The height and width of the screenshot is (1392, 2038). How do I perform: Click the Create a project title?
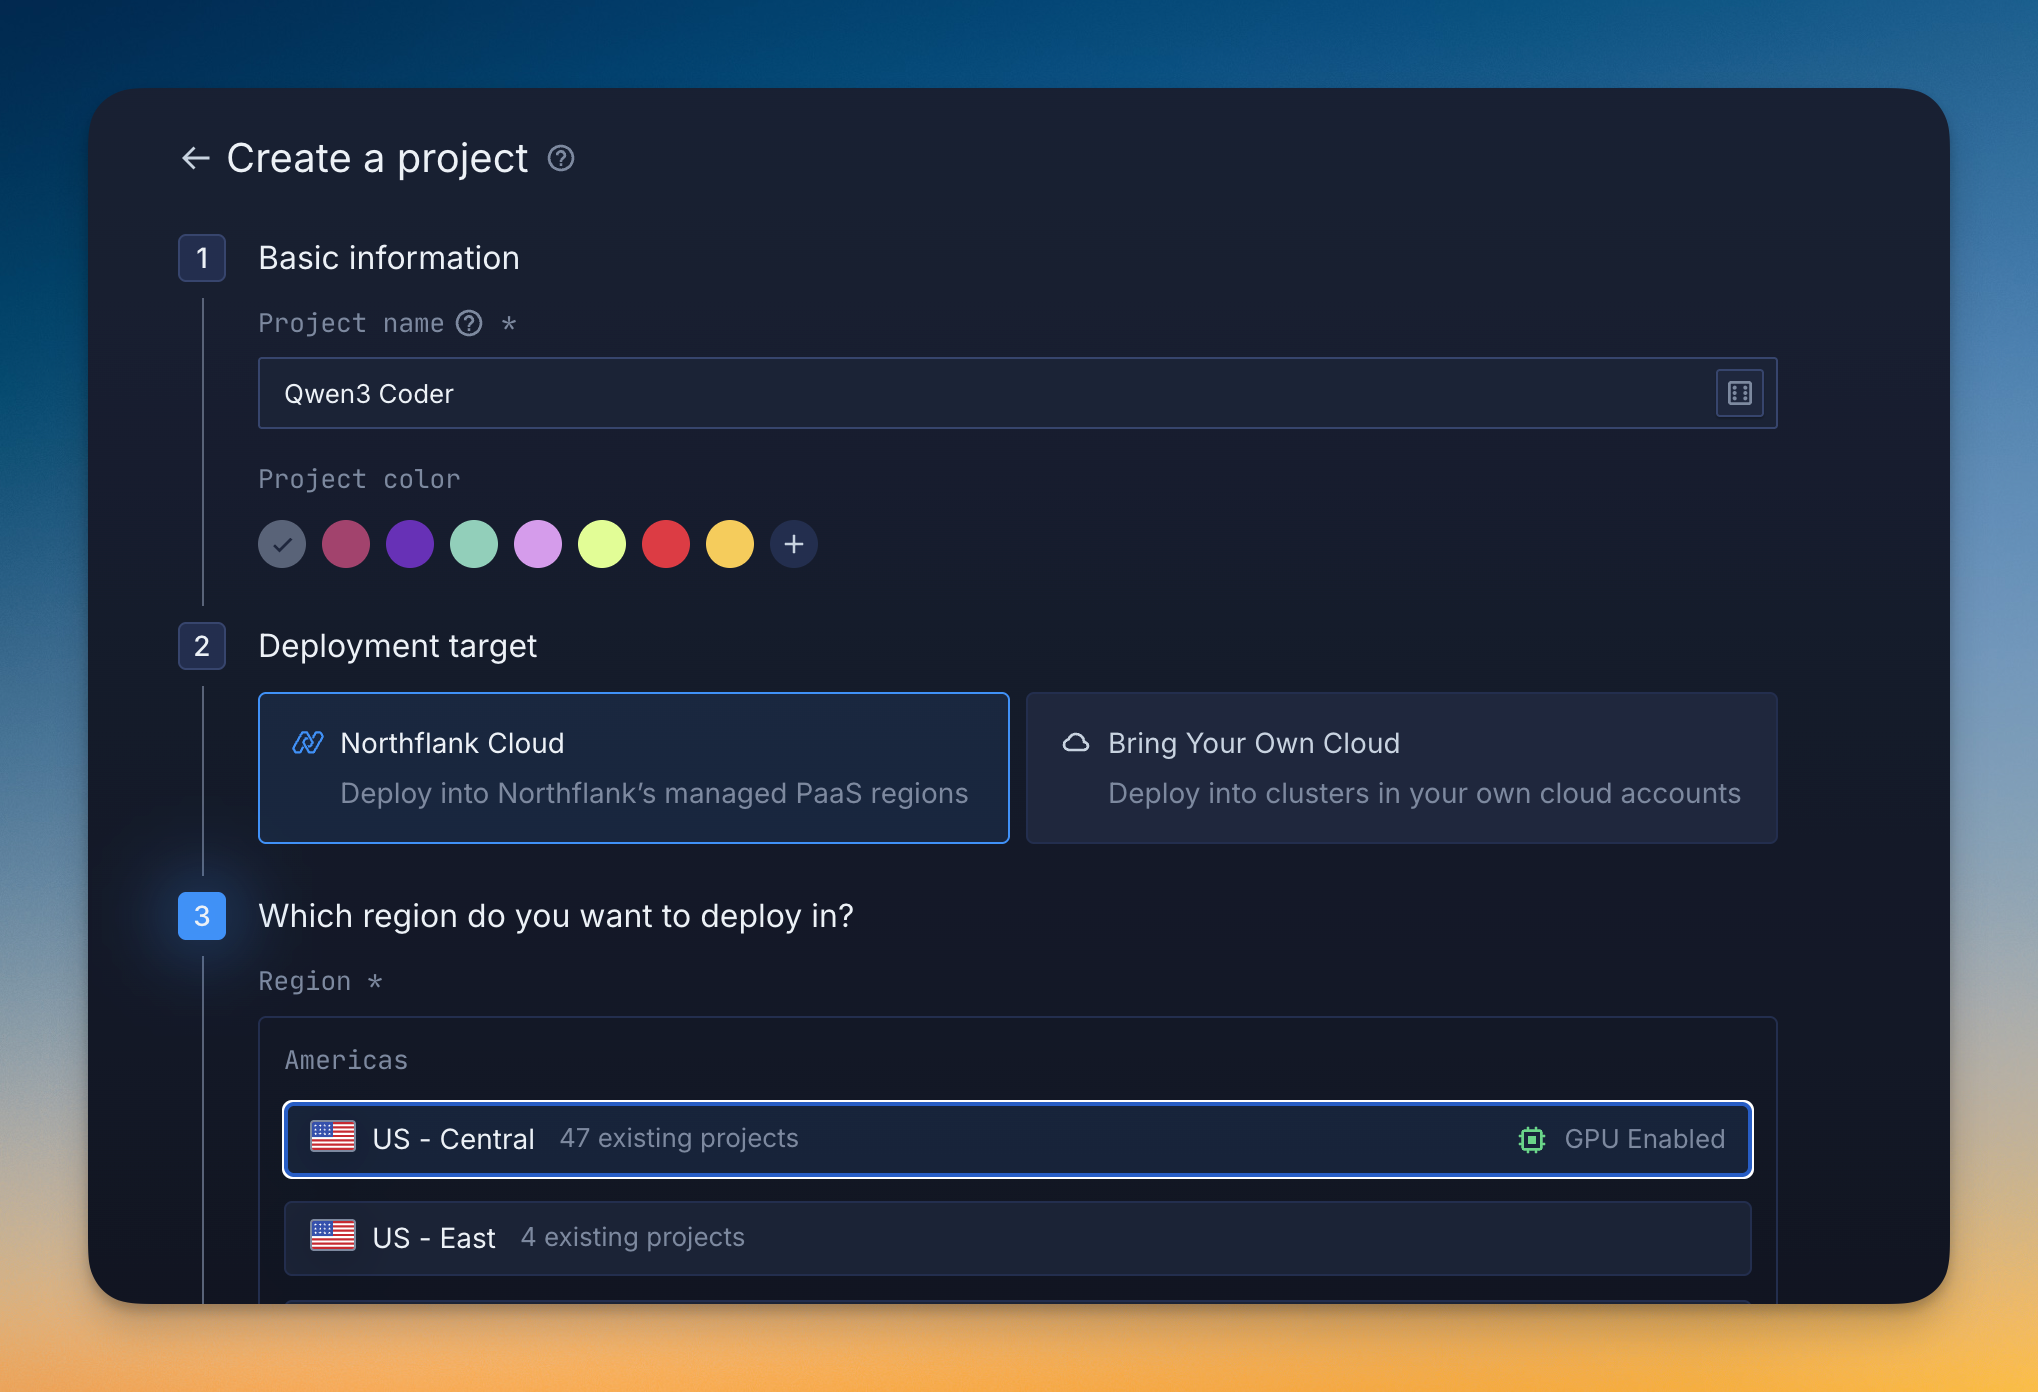coord(377,158)
